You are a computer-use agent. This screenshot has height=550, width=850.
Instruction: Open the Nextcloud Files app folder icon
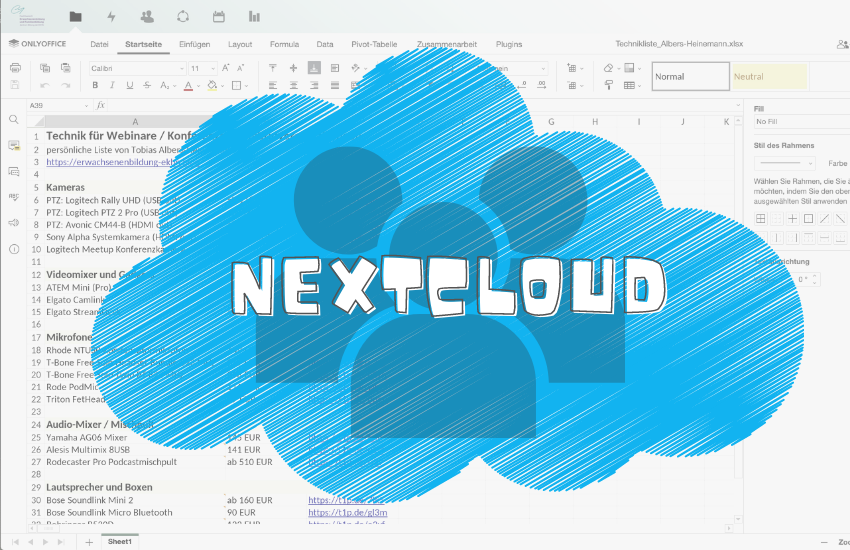pyautogui.click(x=75, y=17)
